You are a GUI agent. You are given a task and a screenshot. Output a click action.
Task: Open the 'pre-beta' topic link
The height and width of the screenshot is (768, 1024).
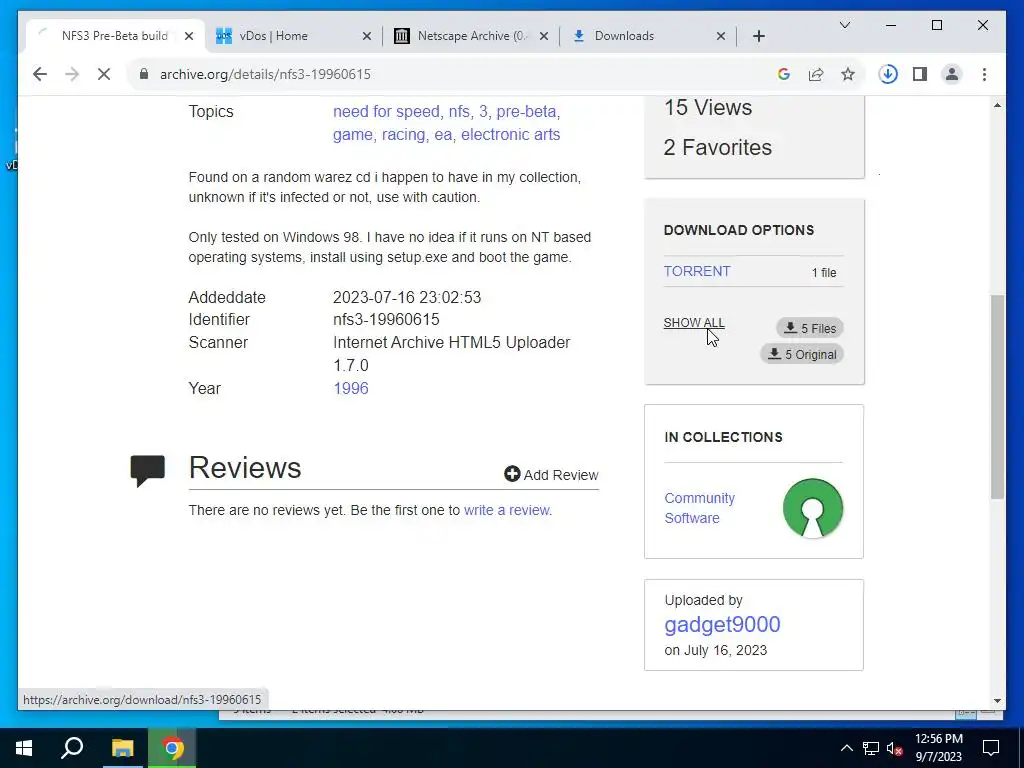point(526,112)
